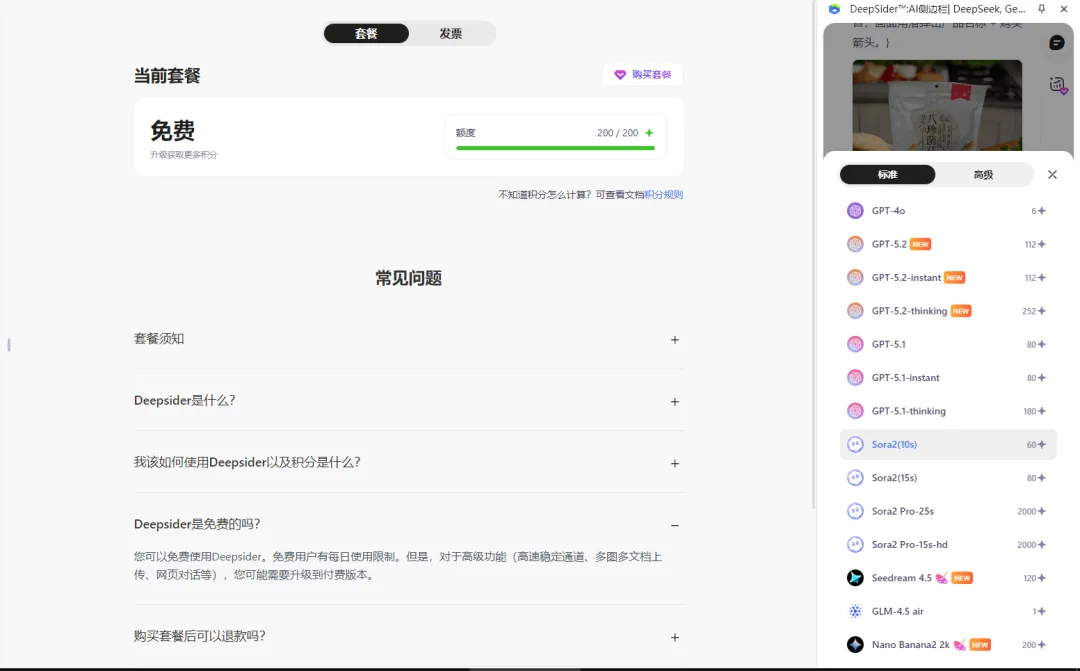Click the GLM-4.5 air model icon
The image size is (1080, 671).
pyautogui.click(x=855, y=611)
